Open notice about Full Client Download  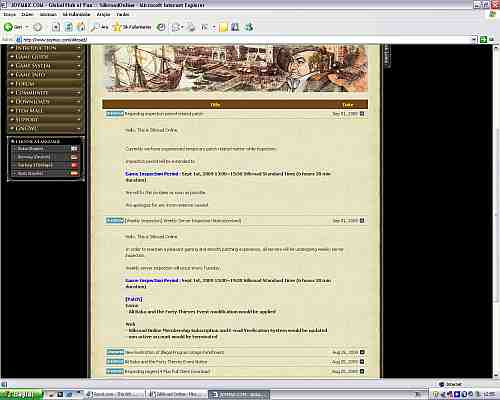tap(167, 371)
